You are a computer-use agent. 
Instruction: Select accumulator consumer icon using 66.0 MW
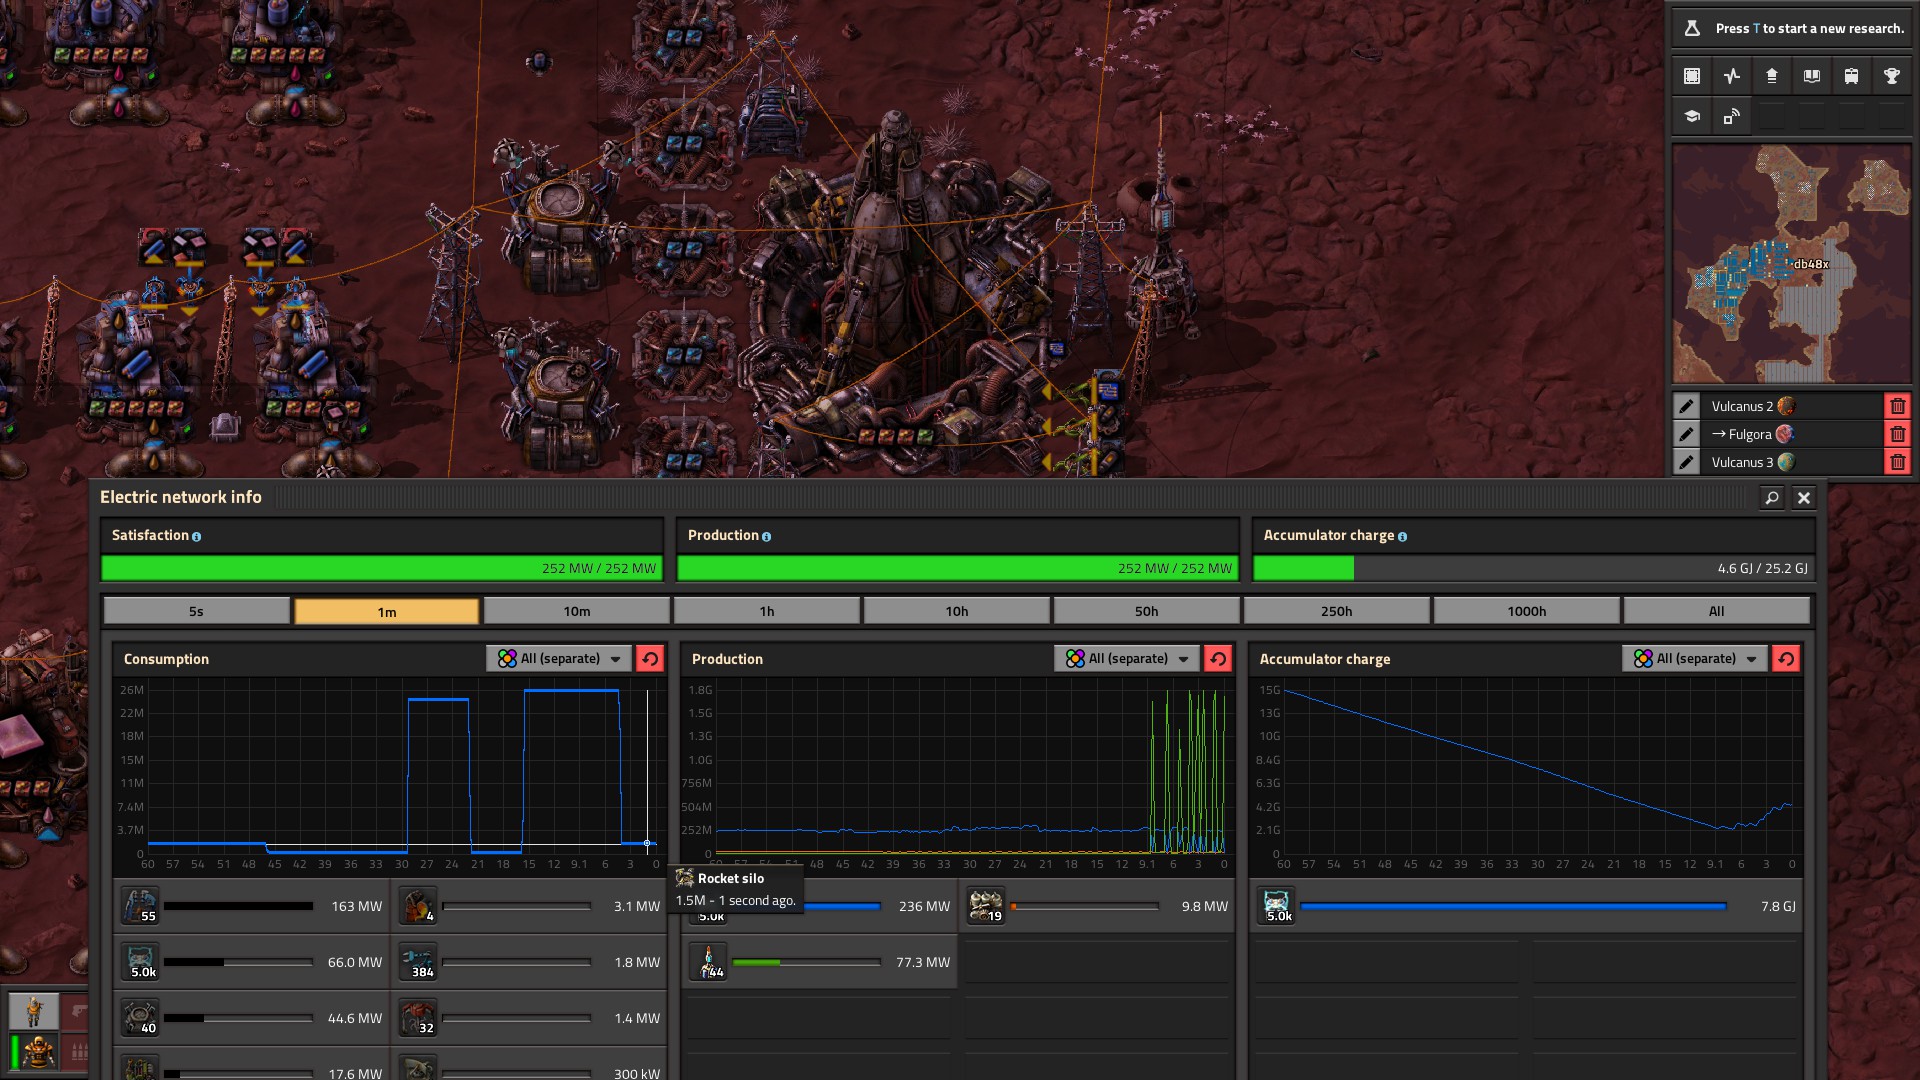[x=140, y=962]
